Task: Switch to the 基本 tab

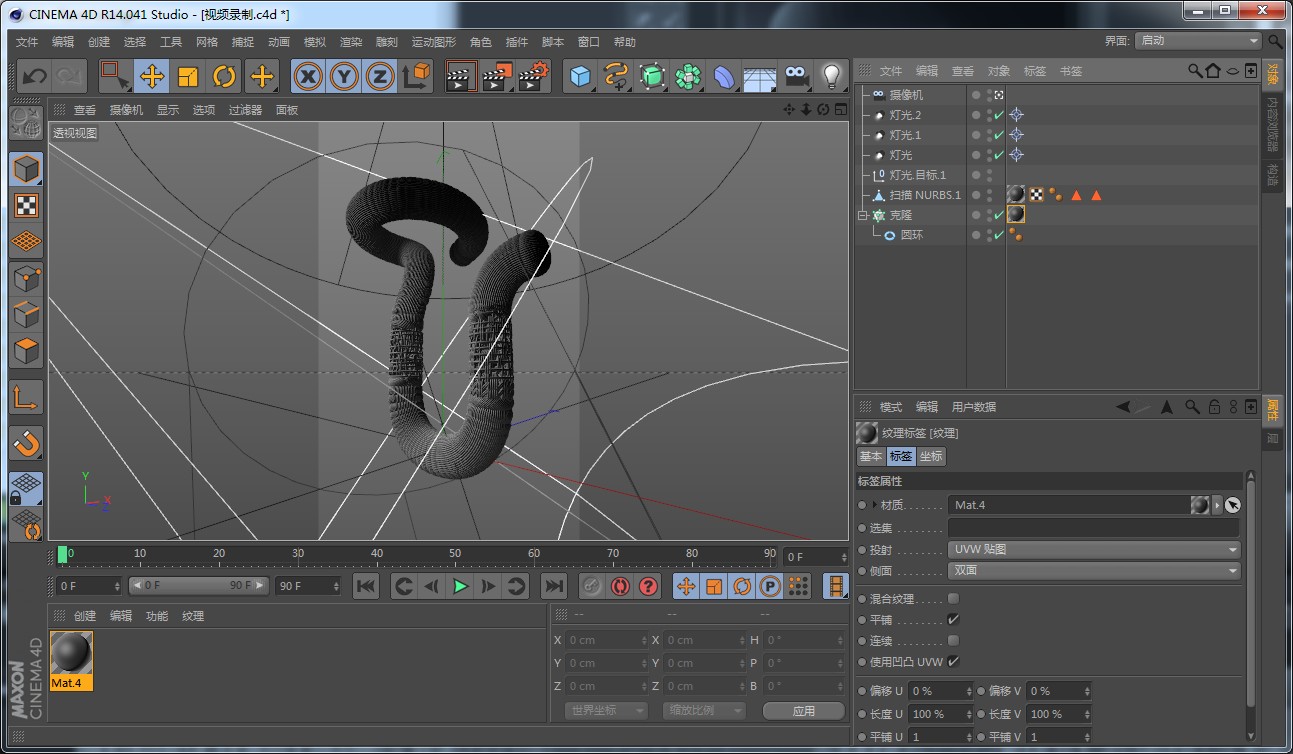Action: (x=871, y=456)
